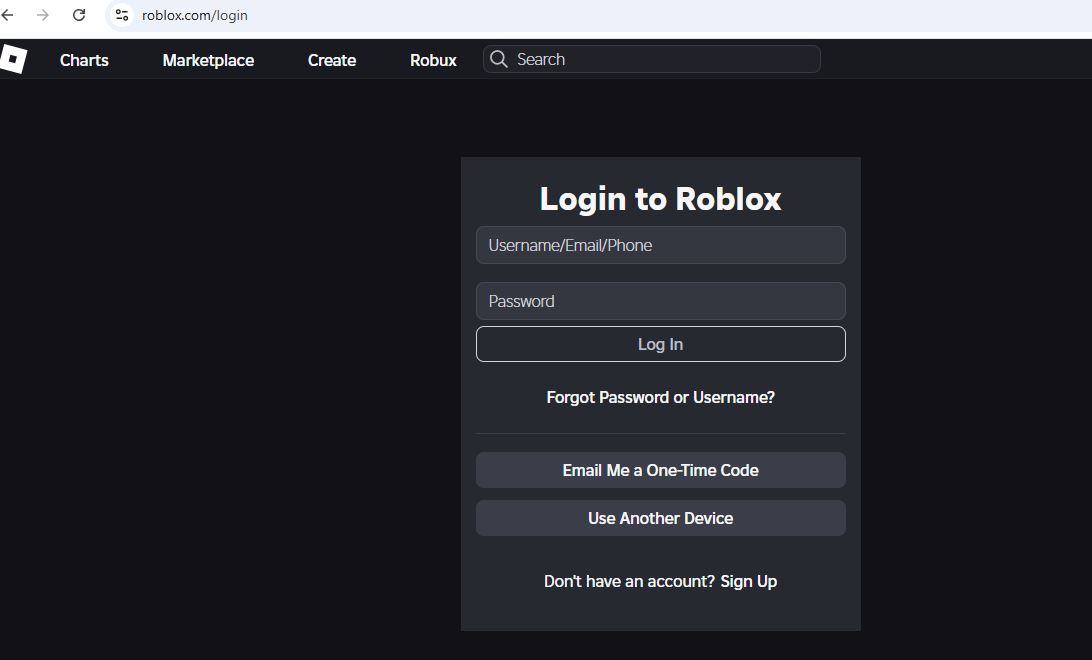The height and width of the screenshot is (660, 1092).
Task: Click Email Me a One-Time Code
Action: [x=660, y=469]
